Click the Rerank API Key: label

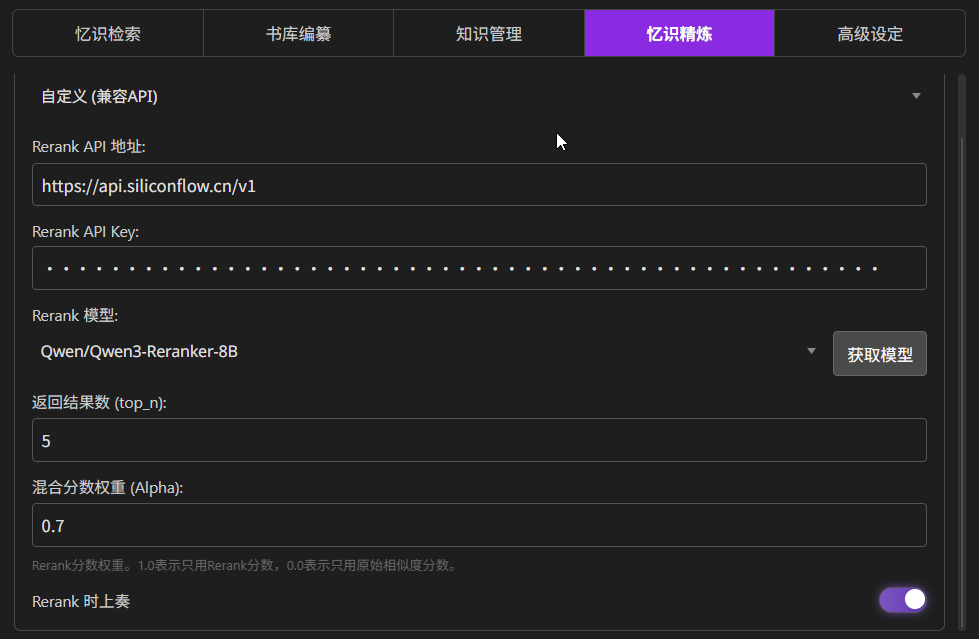tap(86, 232)
